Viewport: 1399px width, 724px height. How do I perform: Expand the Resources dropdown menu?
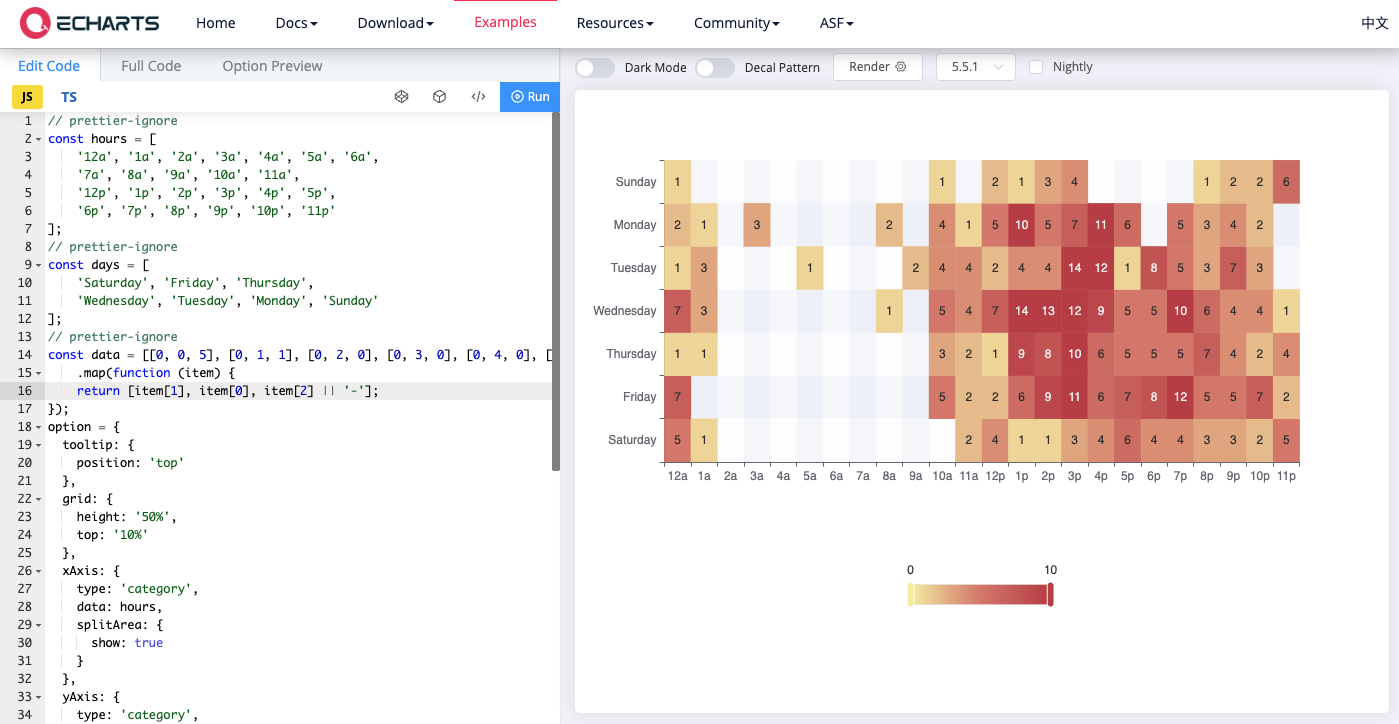(615, 23)
